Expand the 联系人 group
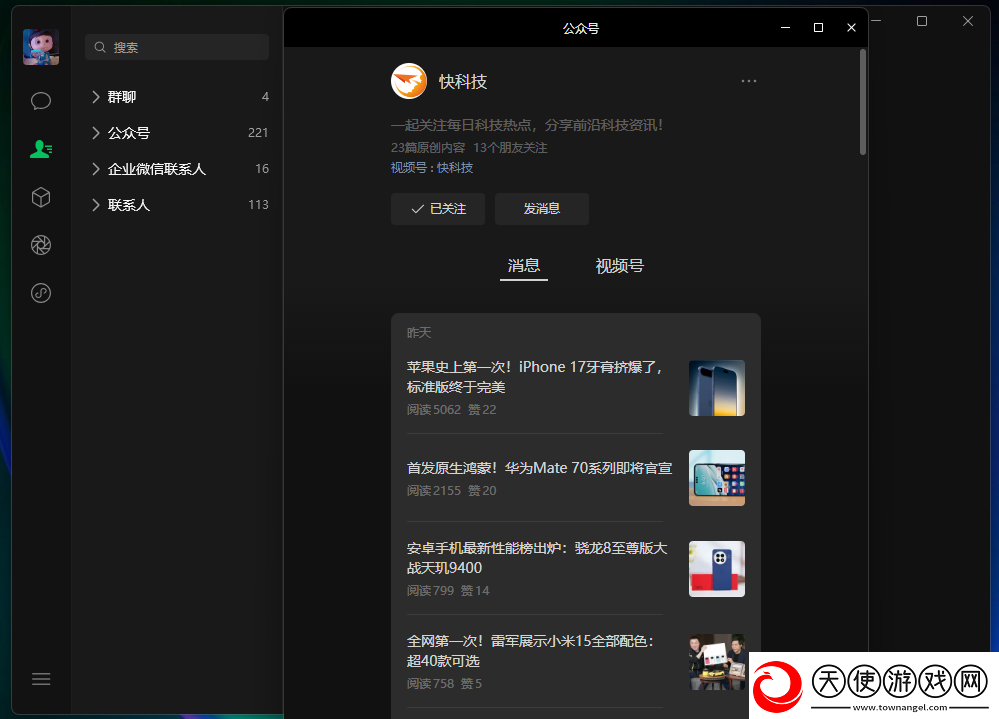This screenshot has height=719, width=999. click(176, 204)
